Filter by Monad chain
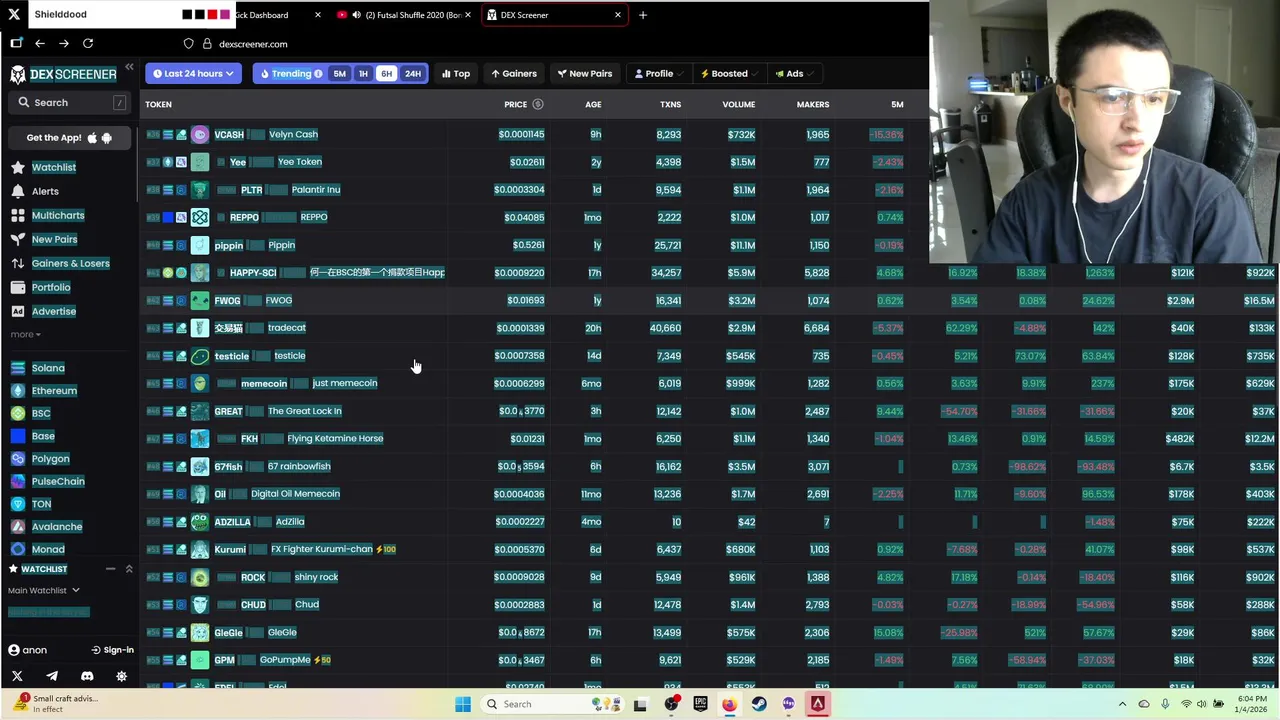This screenshot has width=1280, height=720. pyautogui.click(x=48, y=549)
